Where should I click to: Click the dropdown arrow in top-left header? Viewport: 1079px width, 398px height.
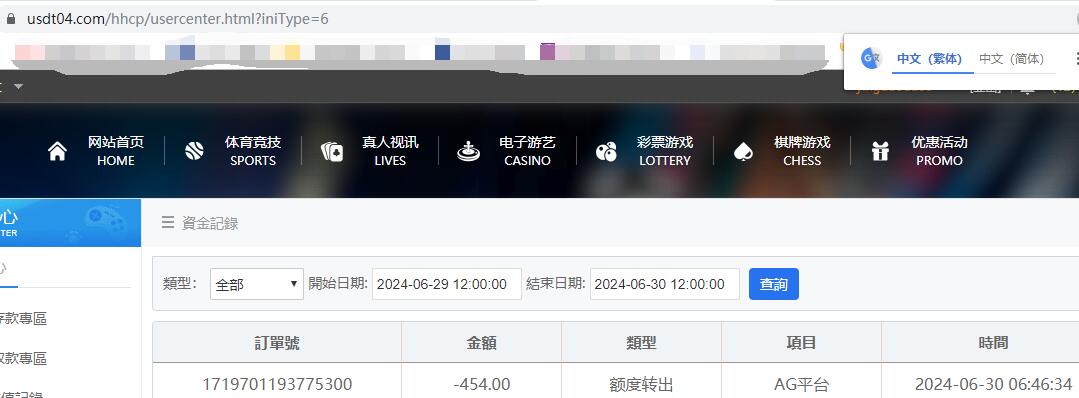pos(19,86)
